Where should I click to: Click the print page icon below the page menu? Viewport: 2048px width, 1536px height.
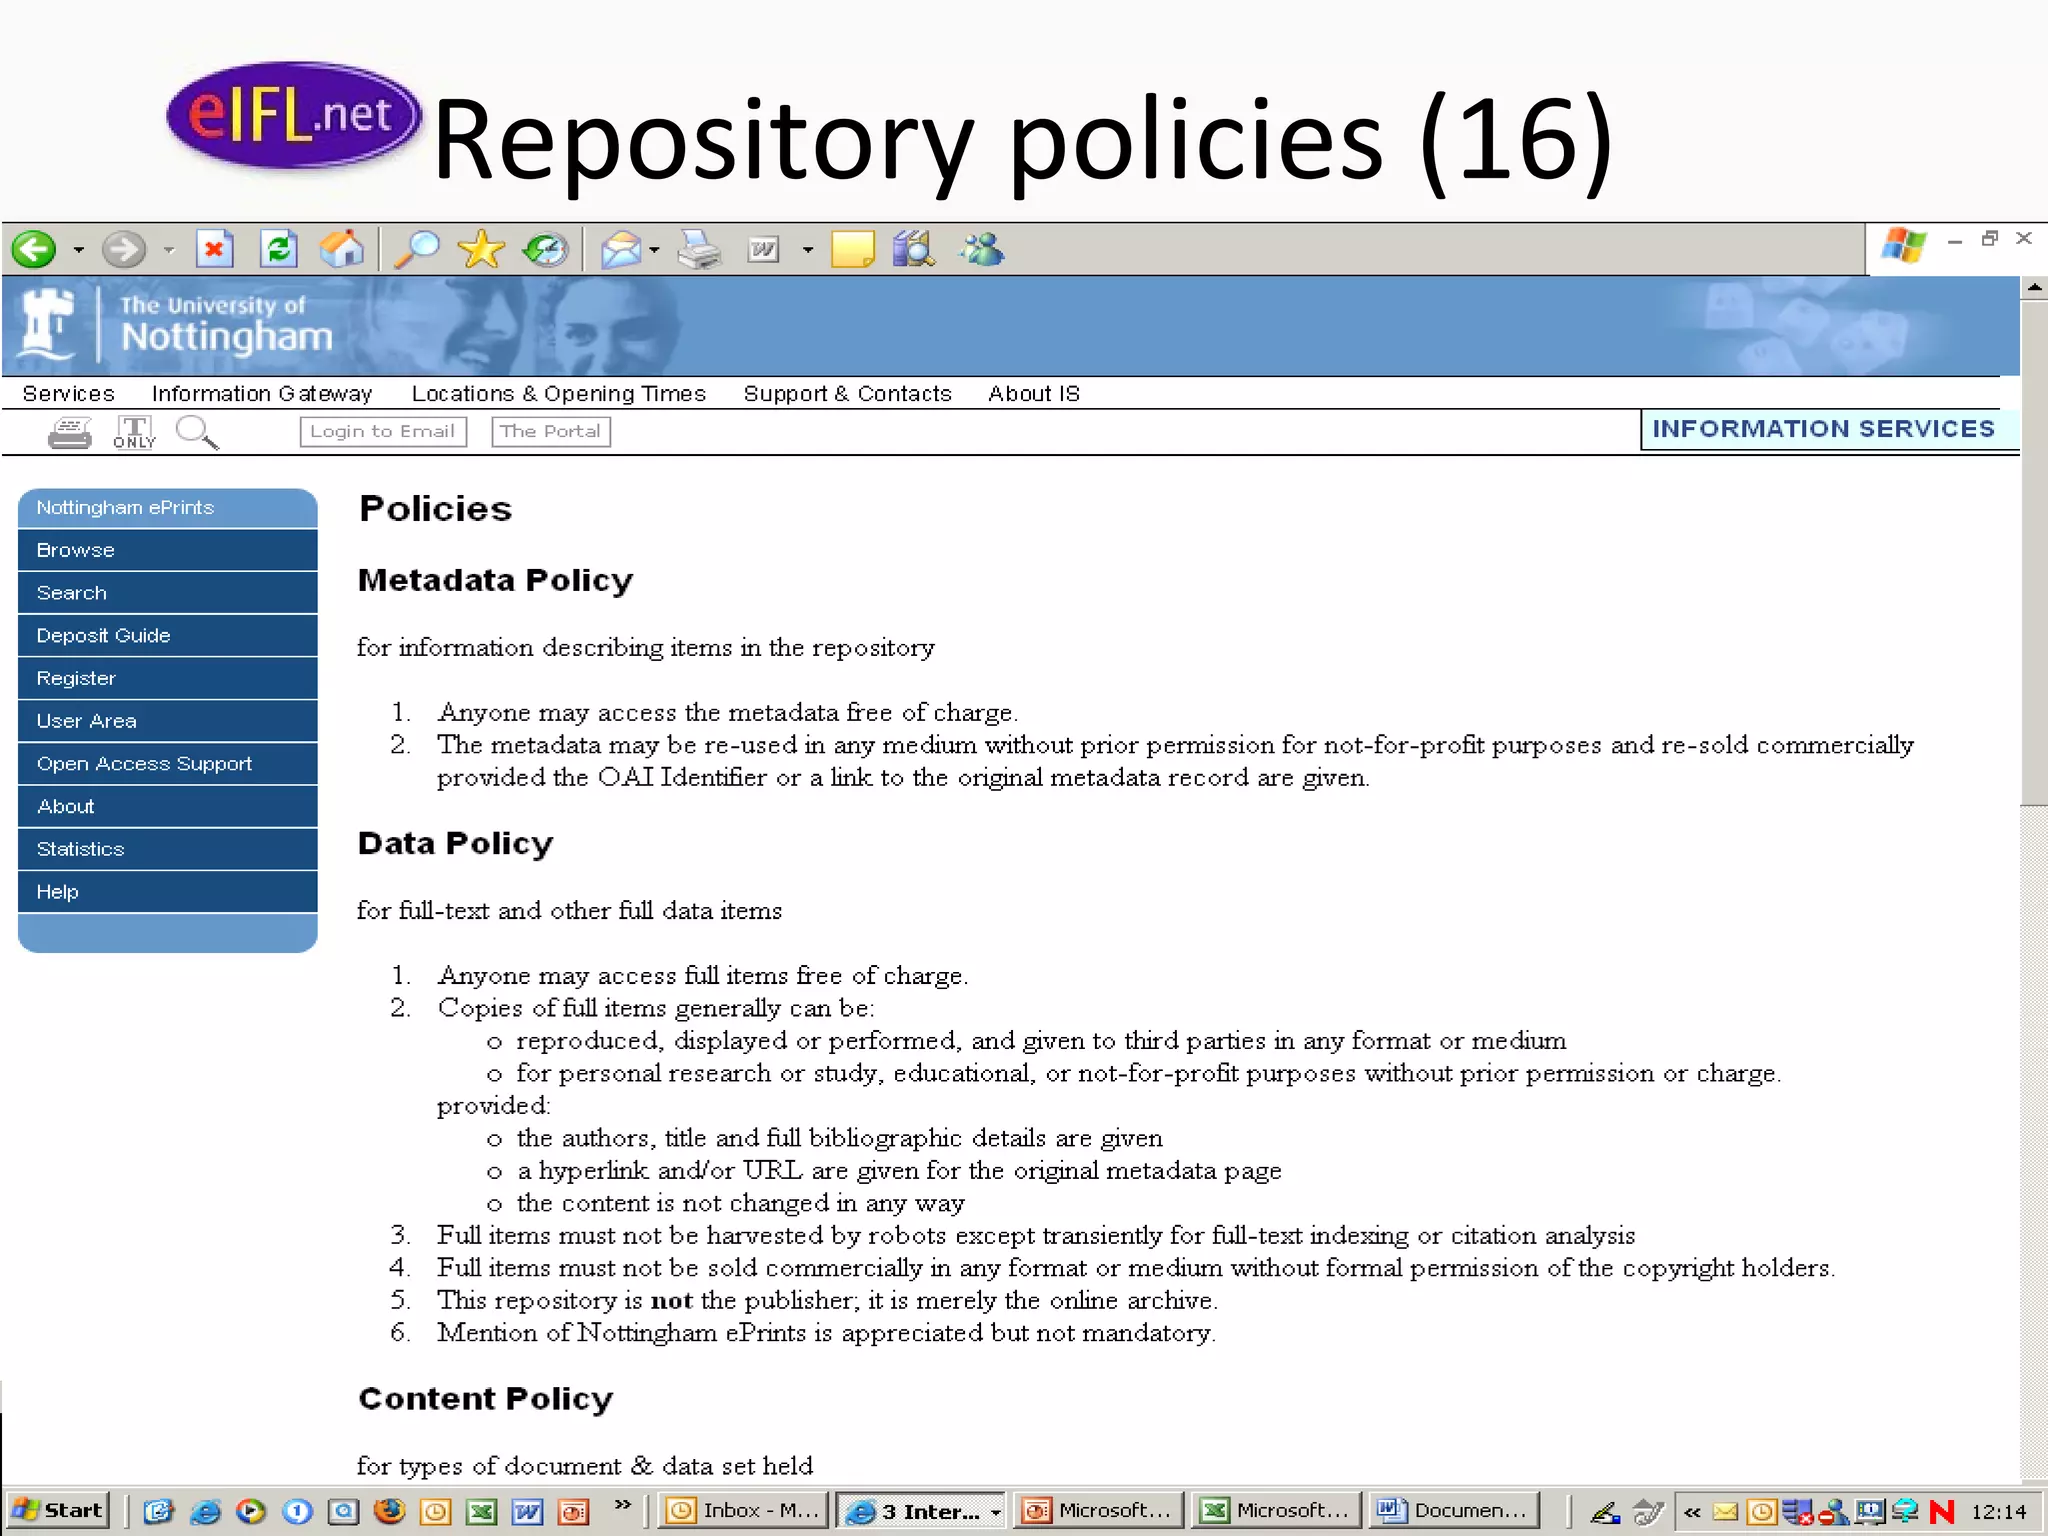click(x=70, y=433)
